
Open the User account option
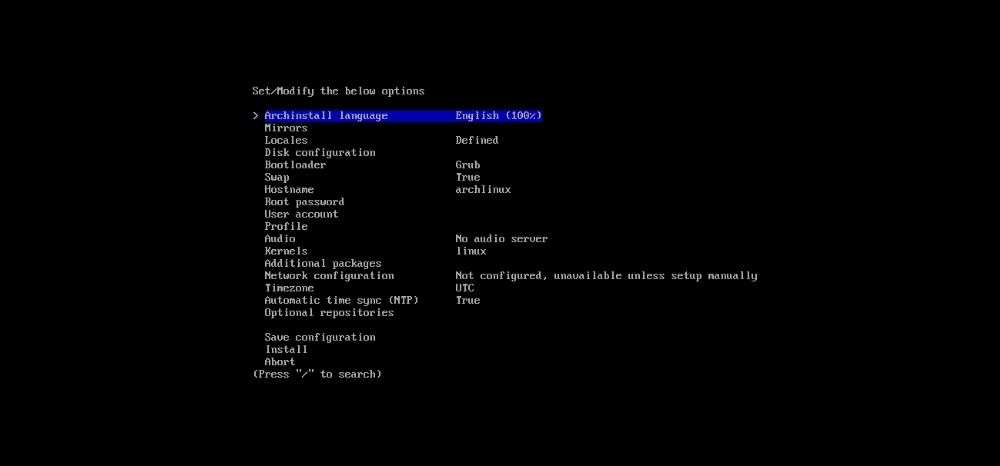[x=301, y=214]
